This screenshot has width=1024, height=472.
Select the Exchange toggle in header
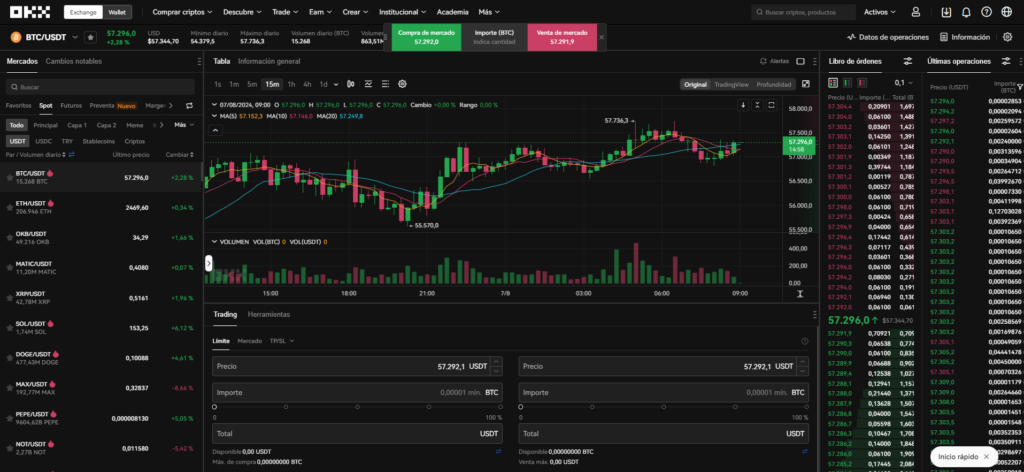click(x=84, y=12)
